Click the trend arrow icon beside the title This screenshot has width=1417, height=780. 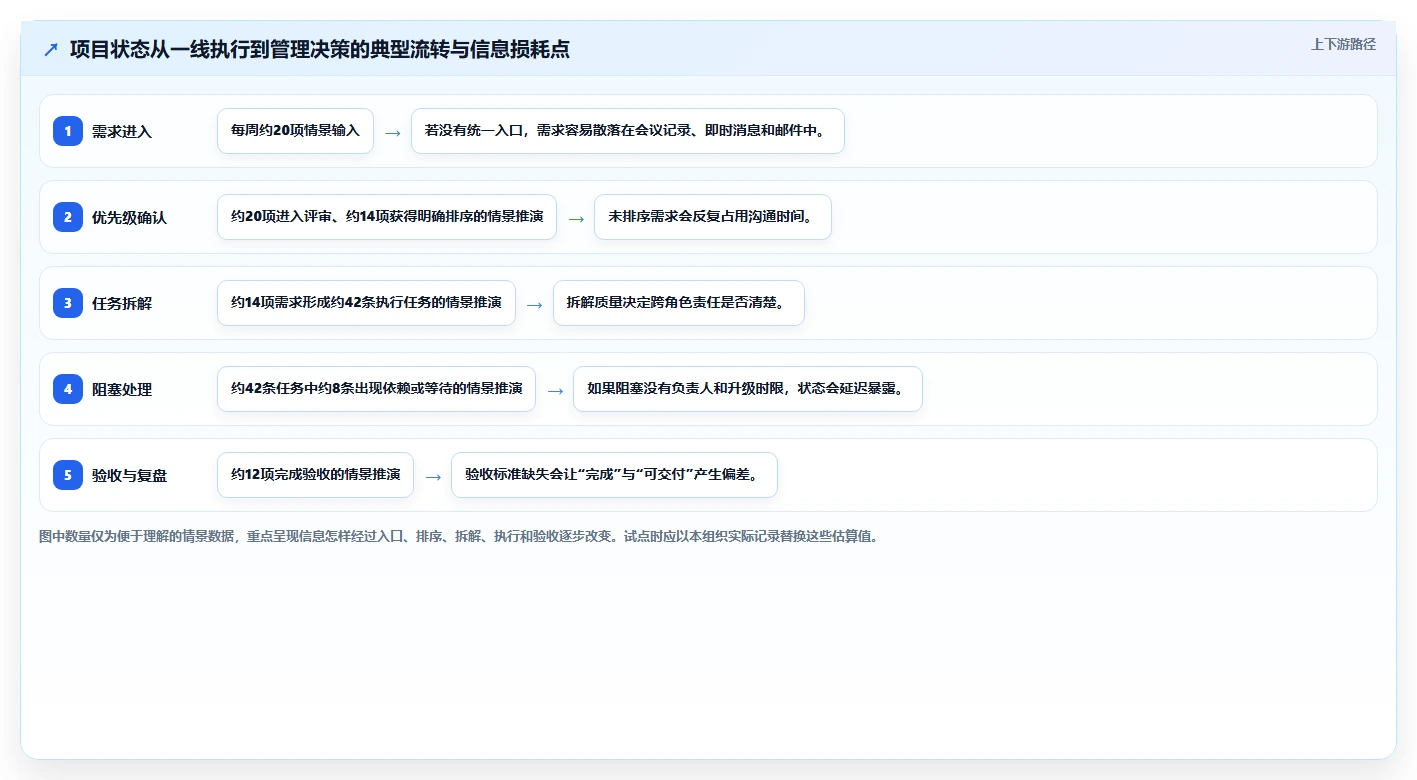[51, 49]
